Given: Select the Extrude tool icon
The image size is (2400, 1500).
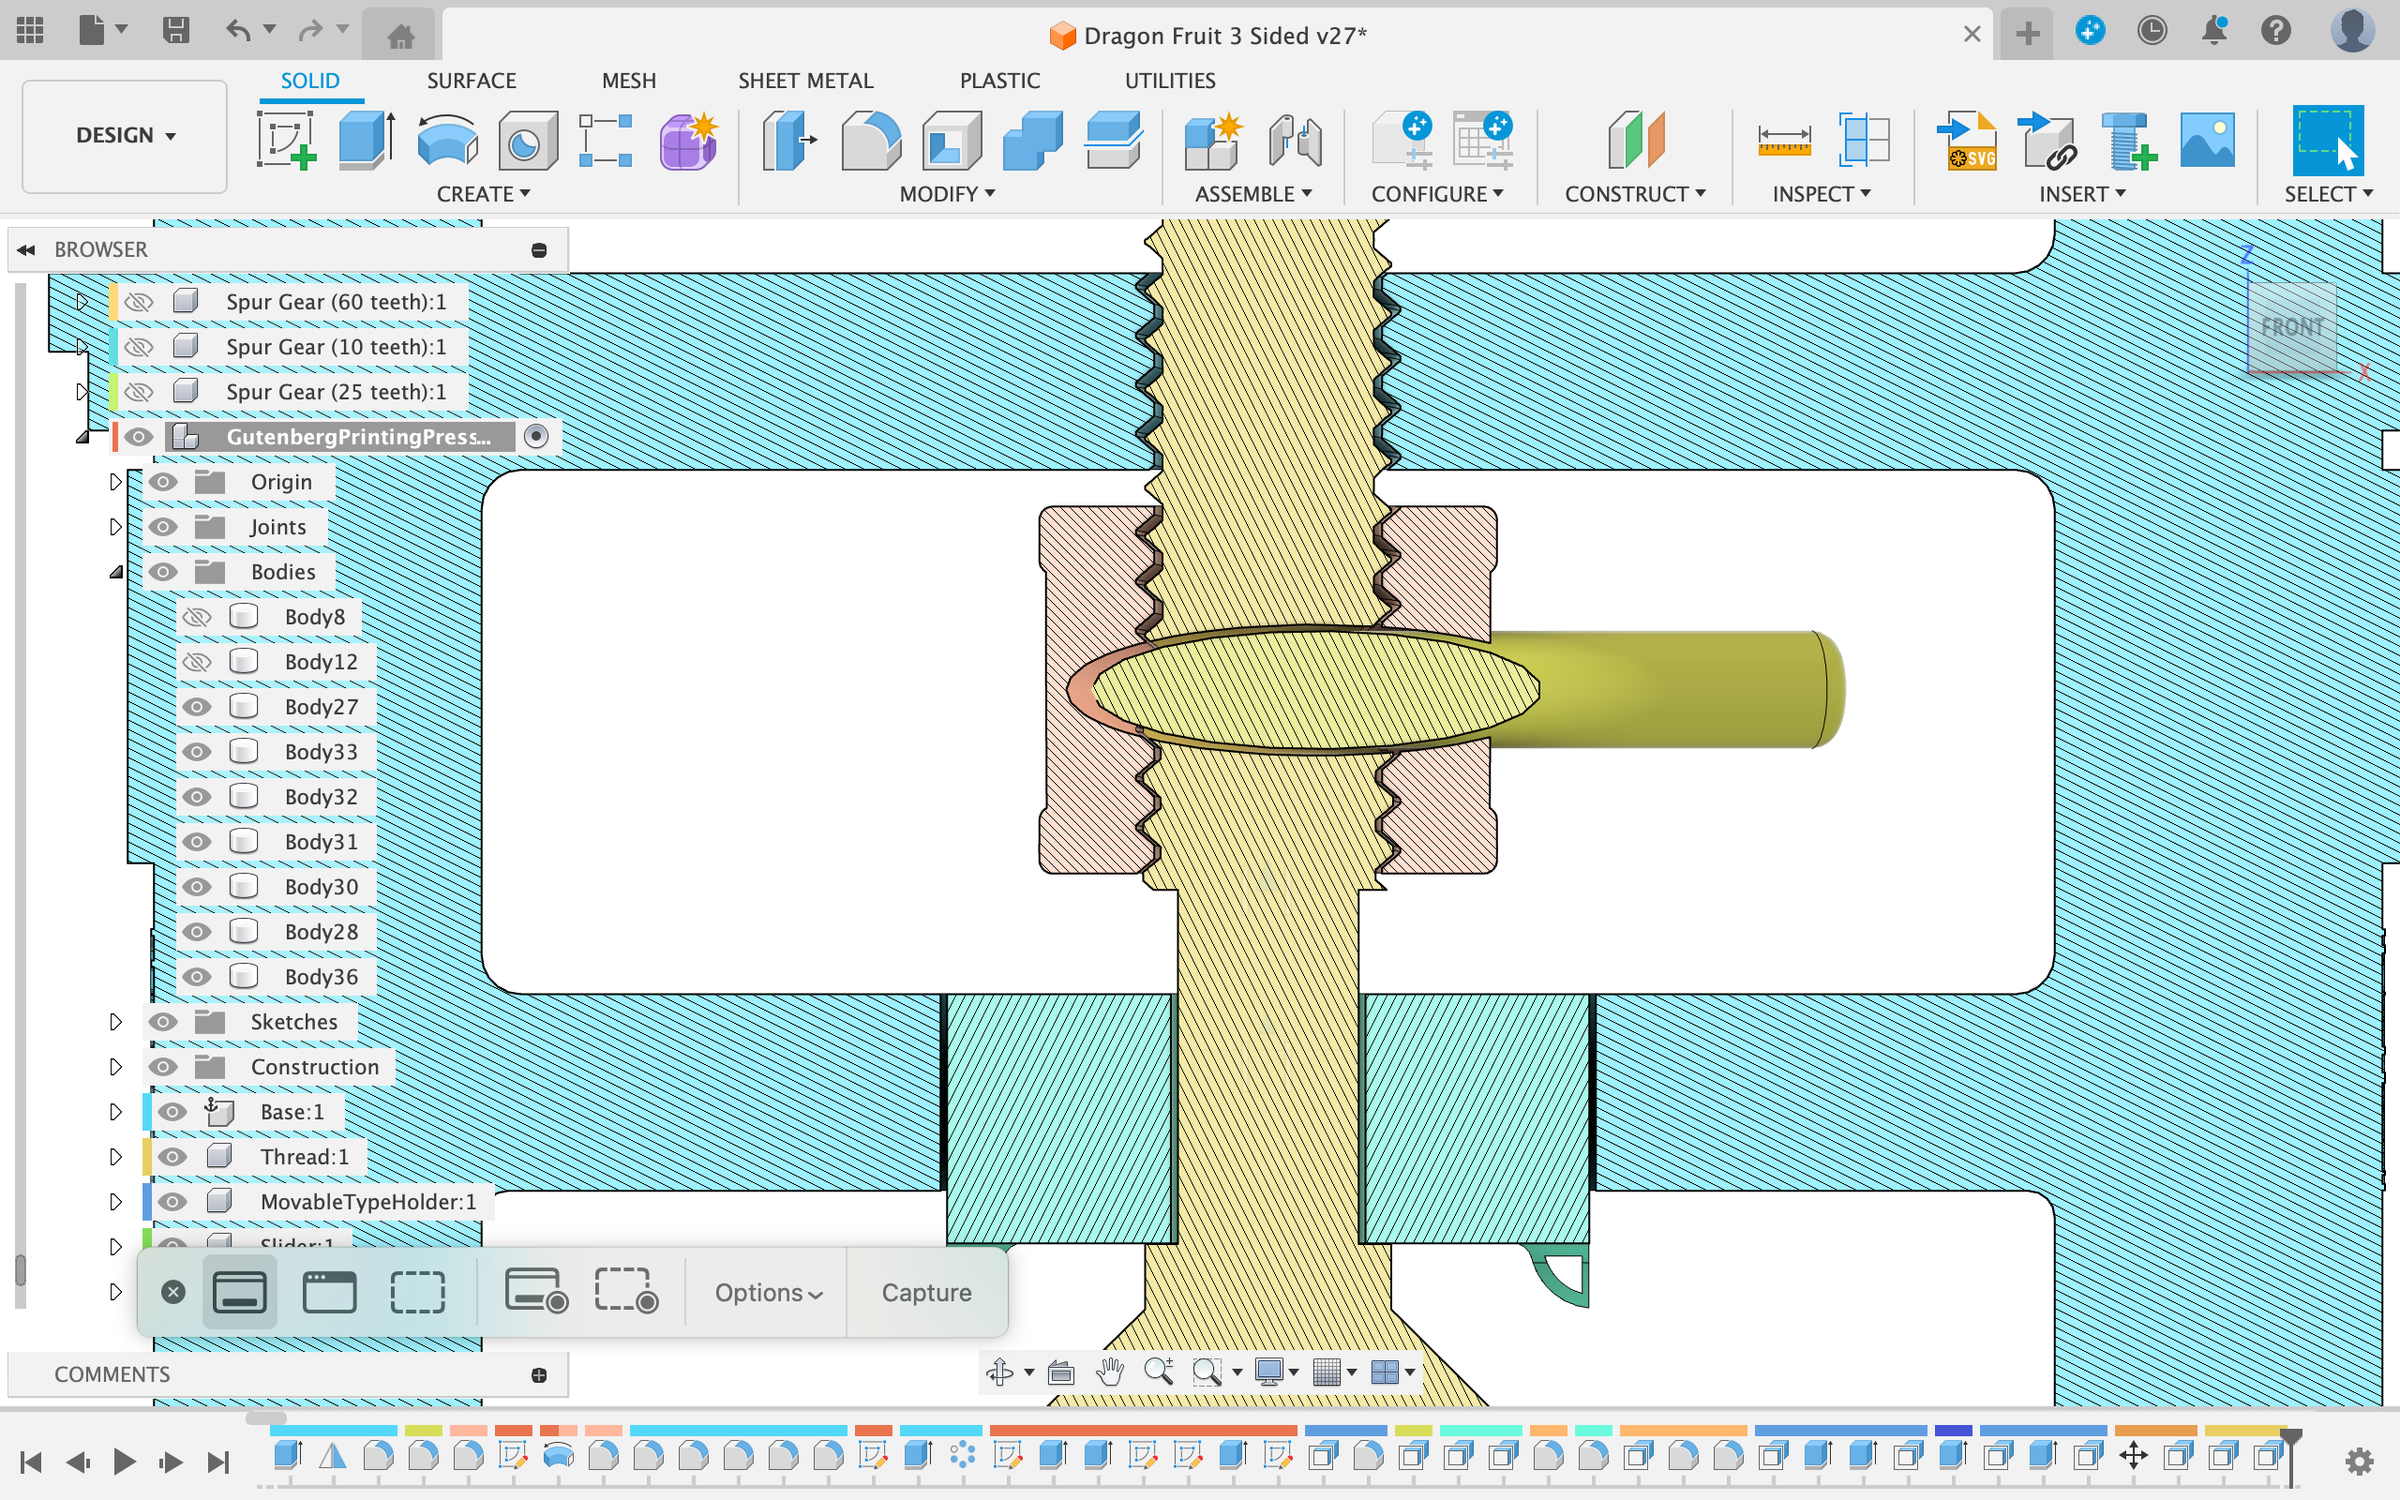Looking at the screenshot, I should click(x=365, y=140).
